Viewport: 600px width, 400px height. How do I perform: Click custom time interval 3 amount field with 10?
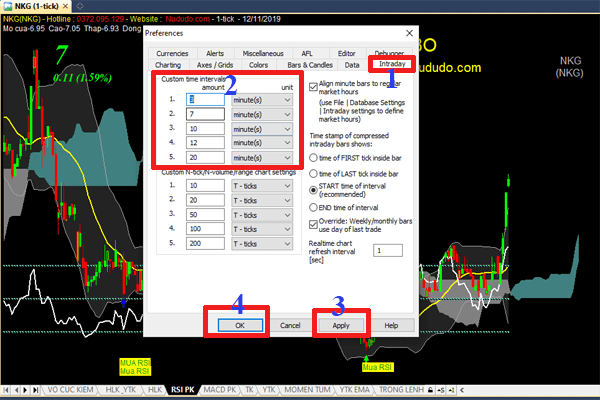tap(205, 129)
